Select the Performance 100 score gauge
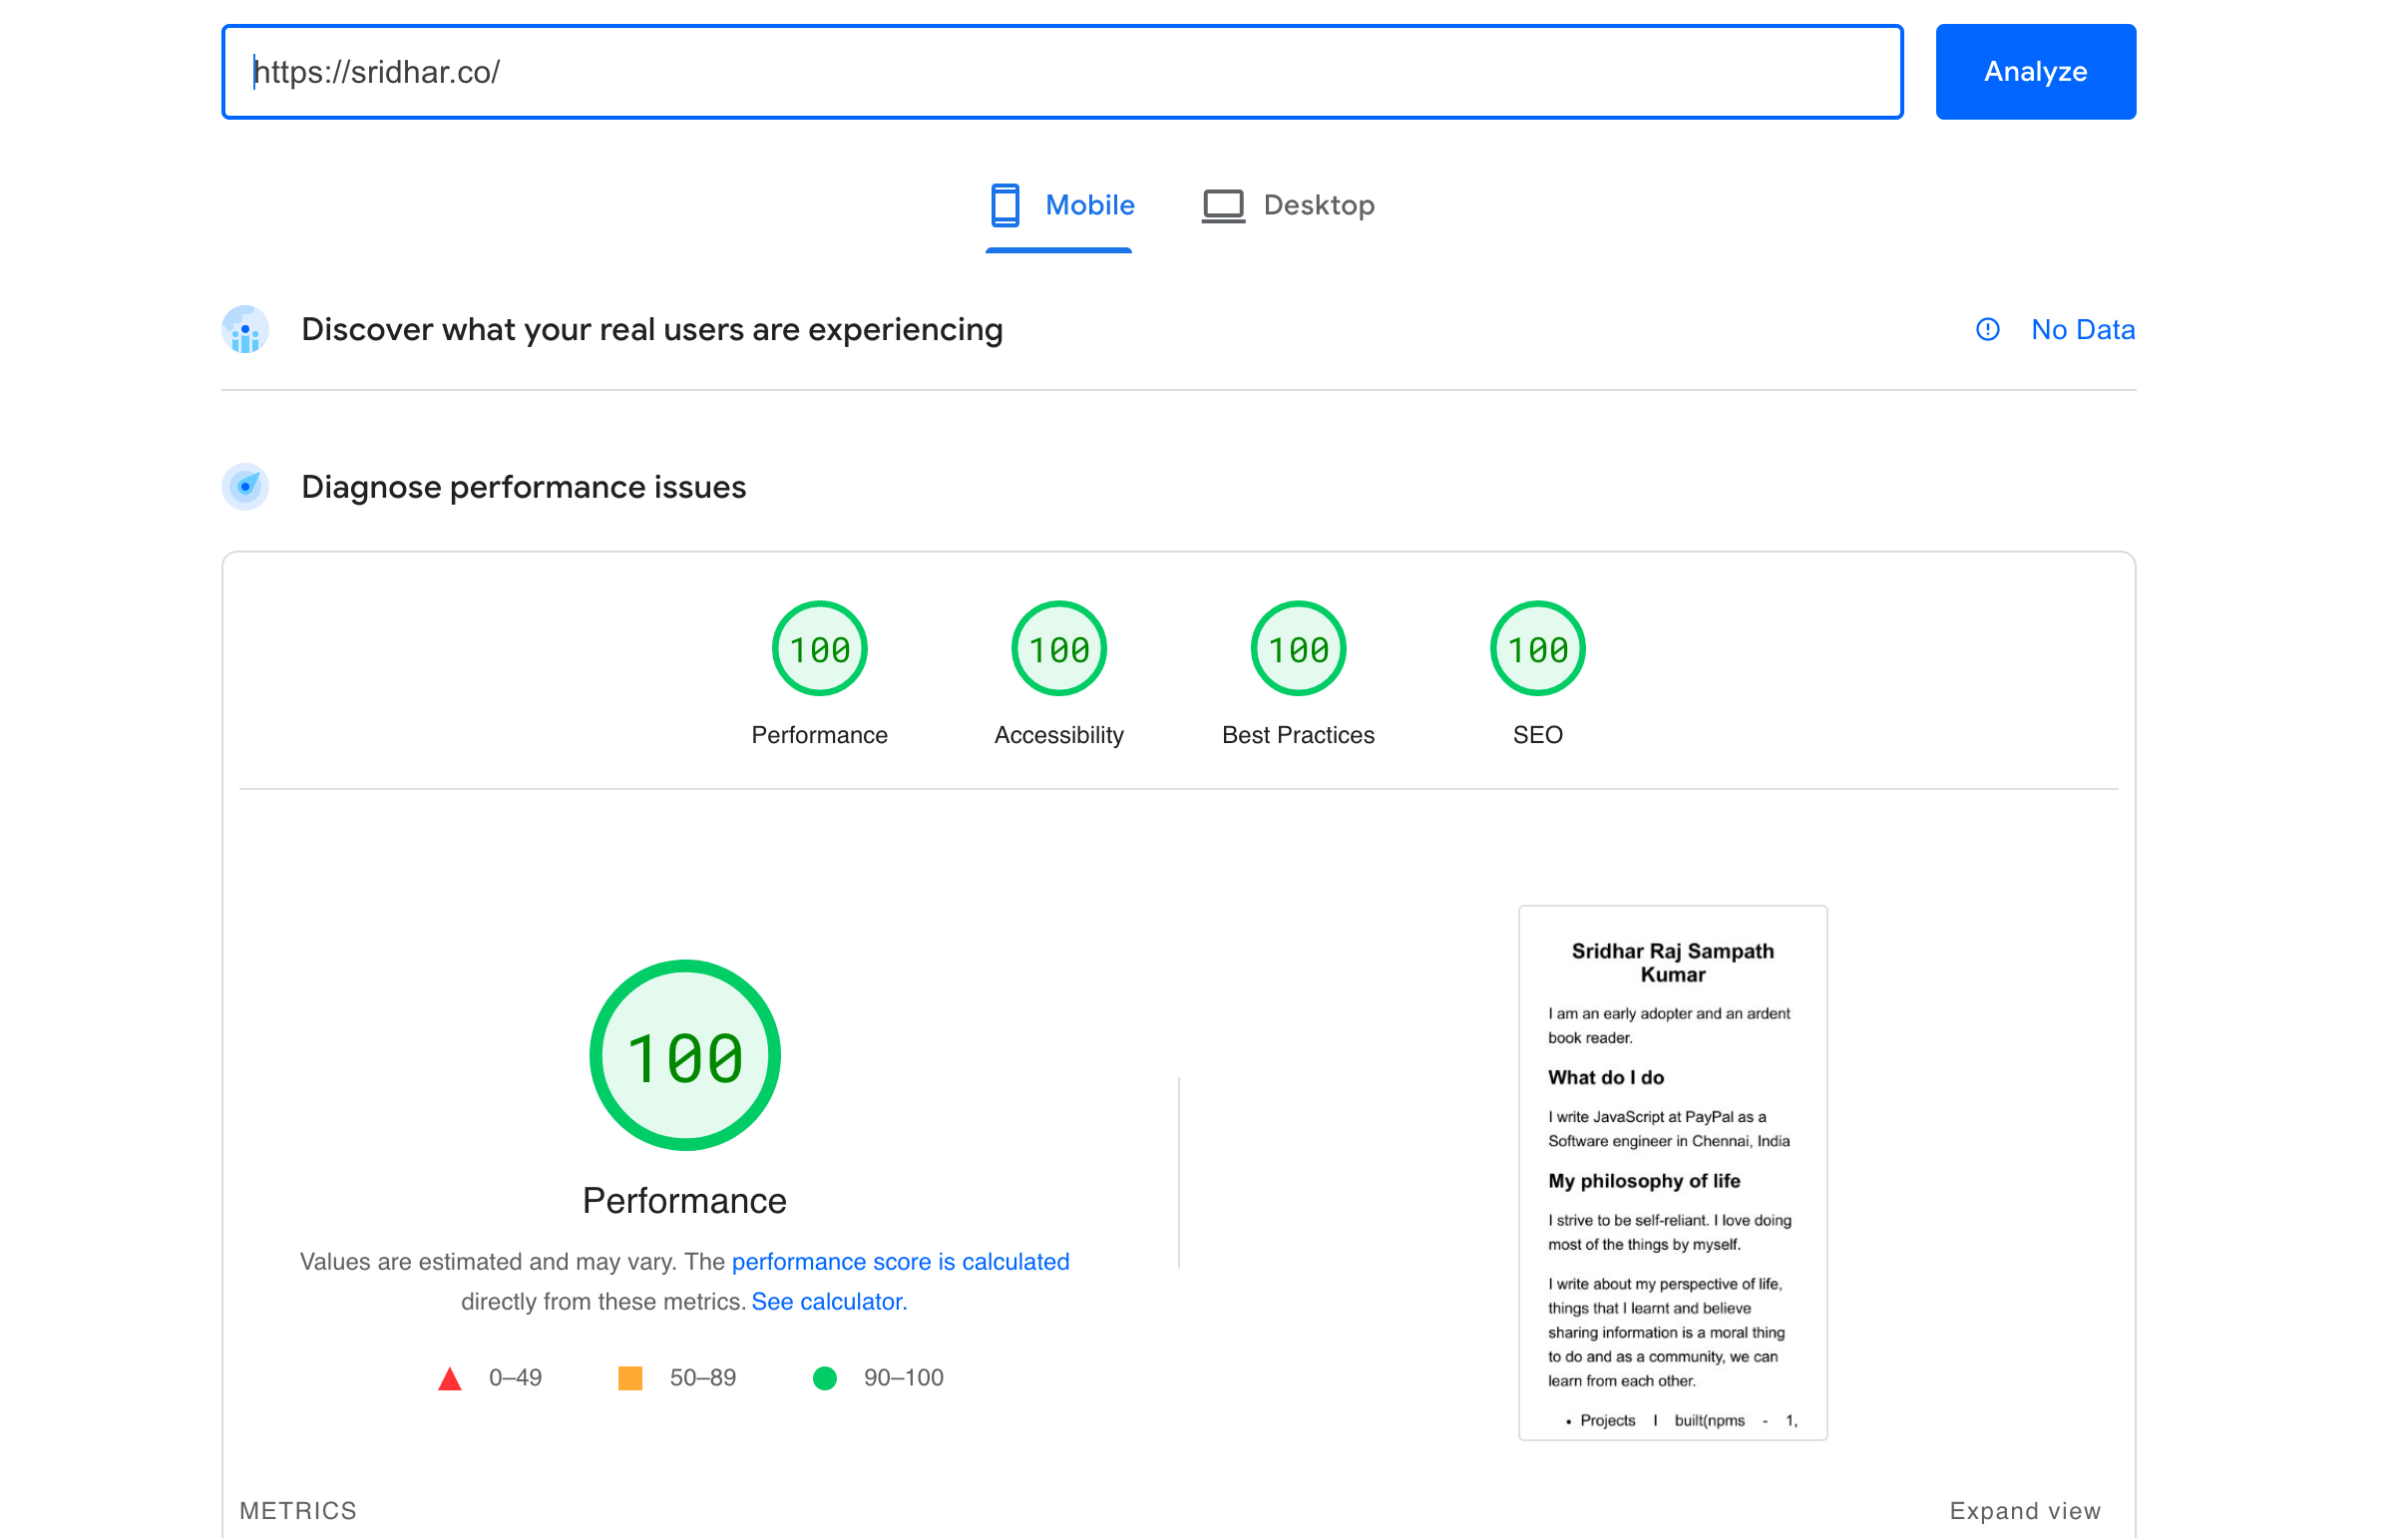Viewport: 2408px width, 1538px height. (x=820, y=650)
